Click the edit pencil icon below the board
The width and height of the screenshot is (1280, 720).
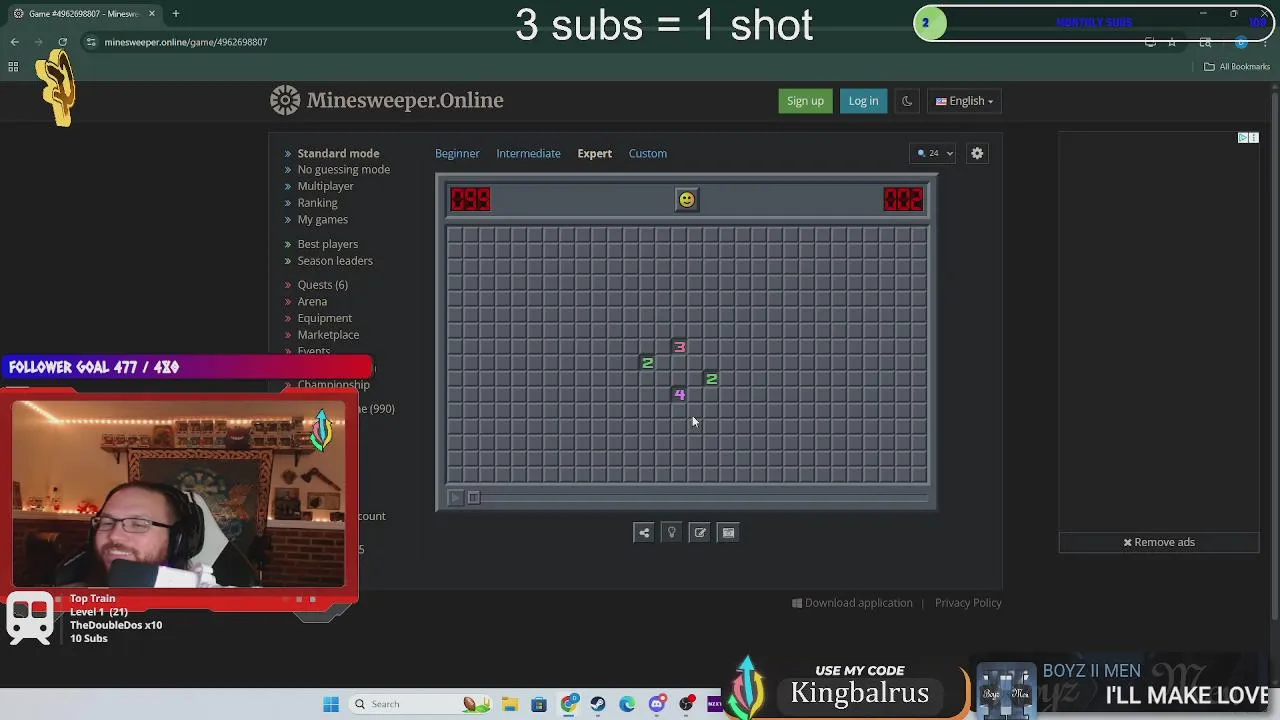point(700,533)
